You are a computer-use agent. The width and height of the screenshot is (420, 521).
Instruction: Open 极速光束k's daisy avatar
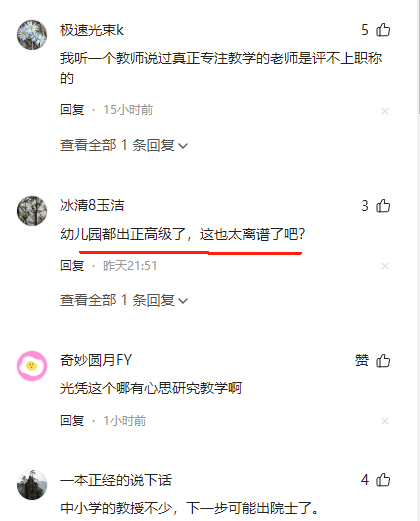(x=32, y=35)
